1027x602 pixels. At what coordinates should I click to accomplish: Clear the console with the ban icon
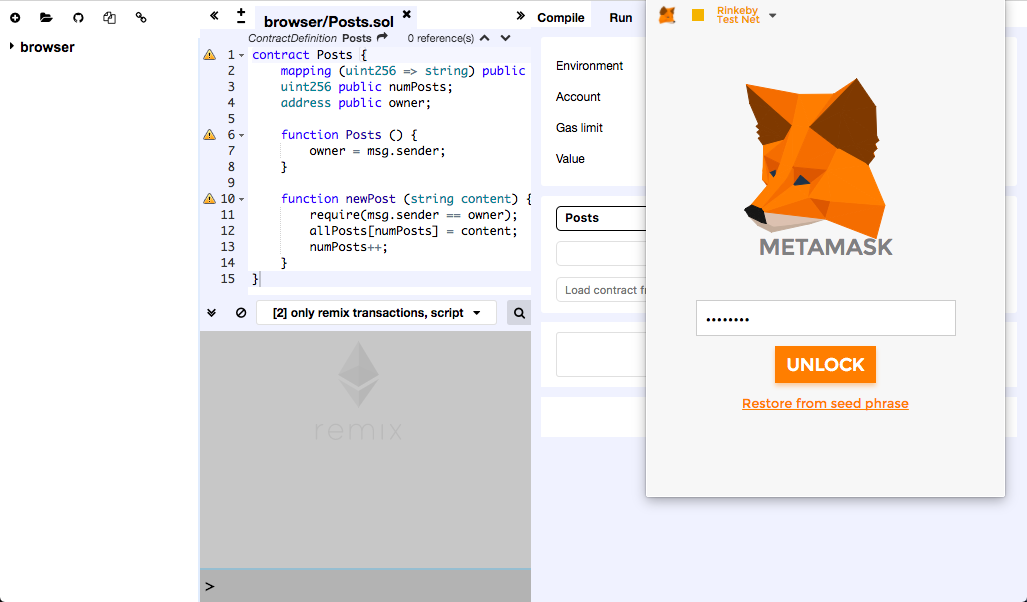(x=241, y=313)
